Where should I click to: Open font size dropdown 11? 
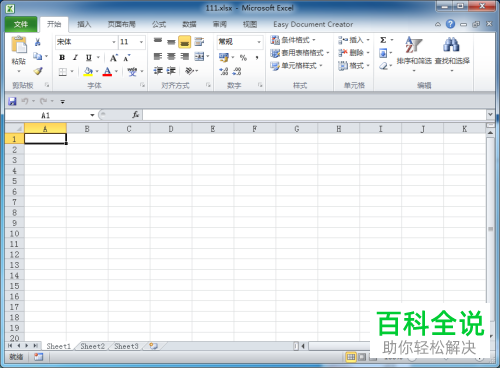141,42
